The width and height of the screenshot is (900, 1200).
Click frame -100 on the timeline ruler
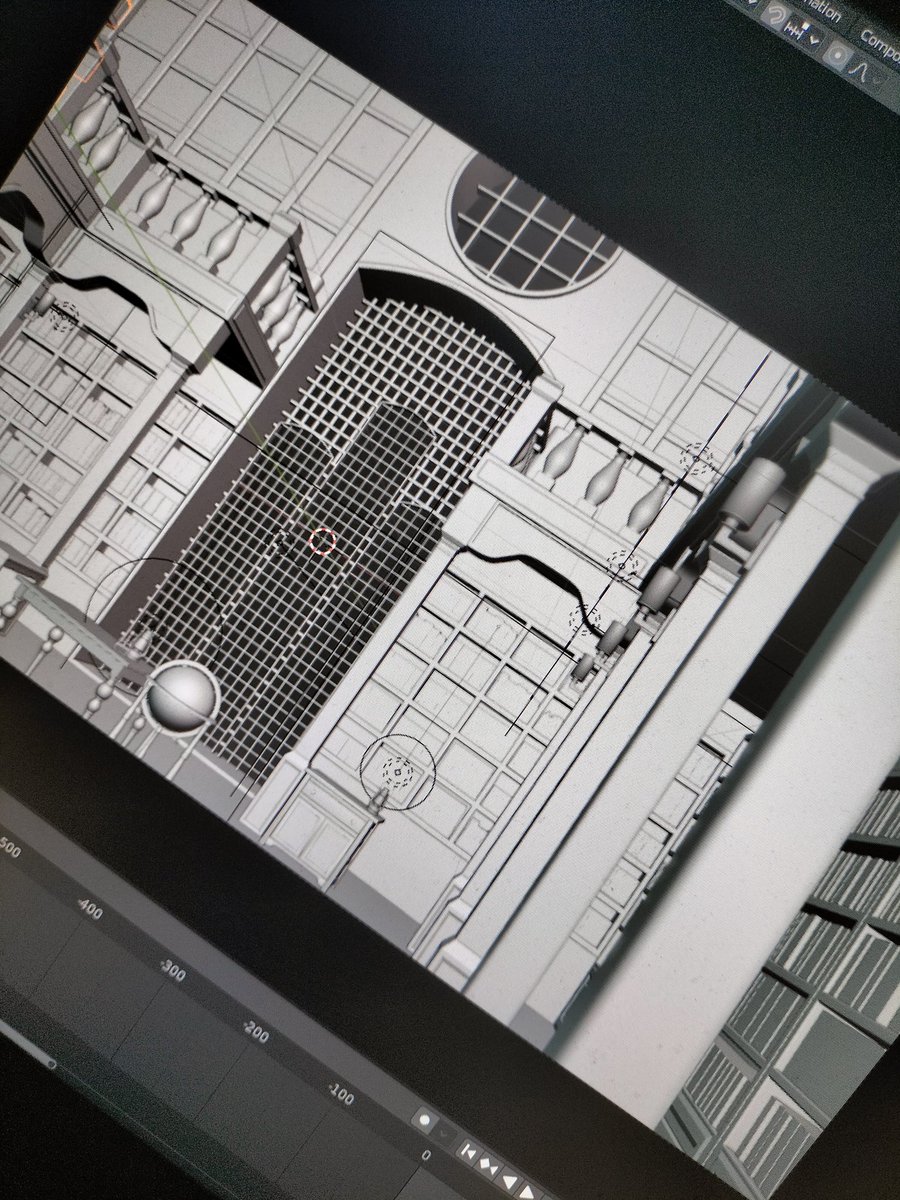pyautogui.click(x=341, y=1096)
